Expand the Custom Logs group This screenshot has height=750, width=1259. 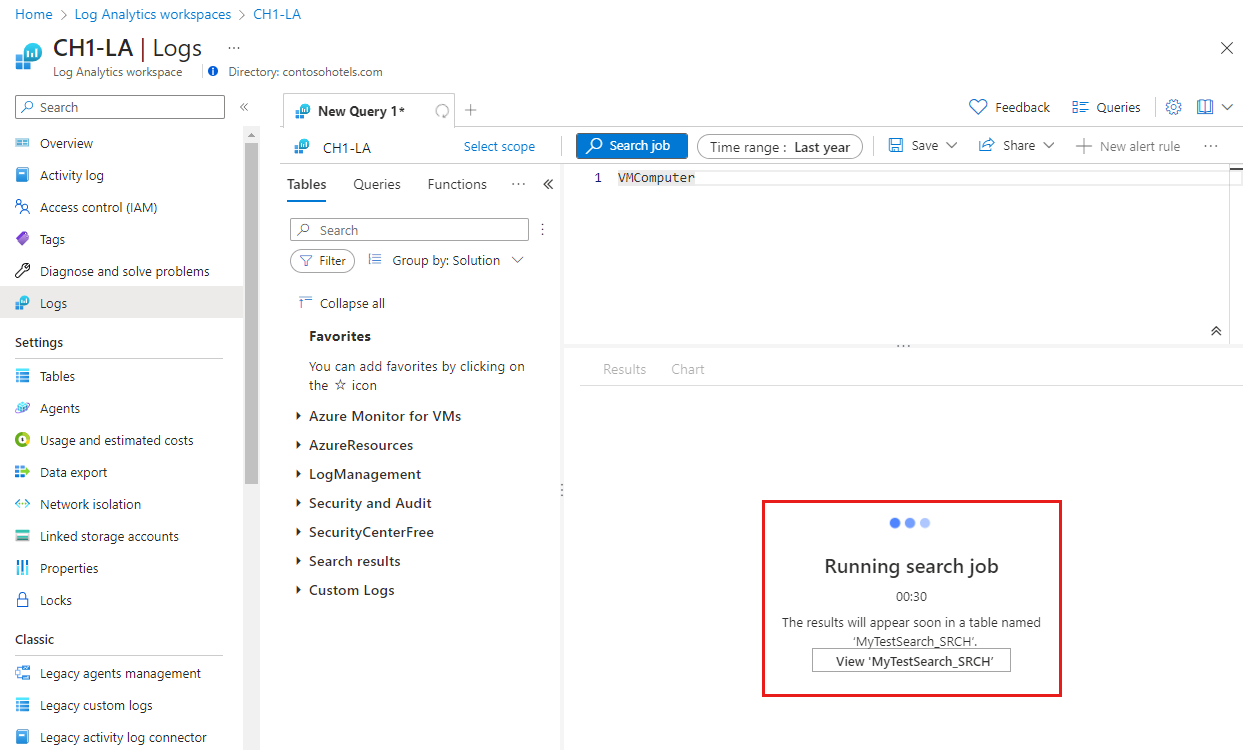coord(351,590)
